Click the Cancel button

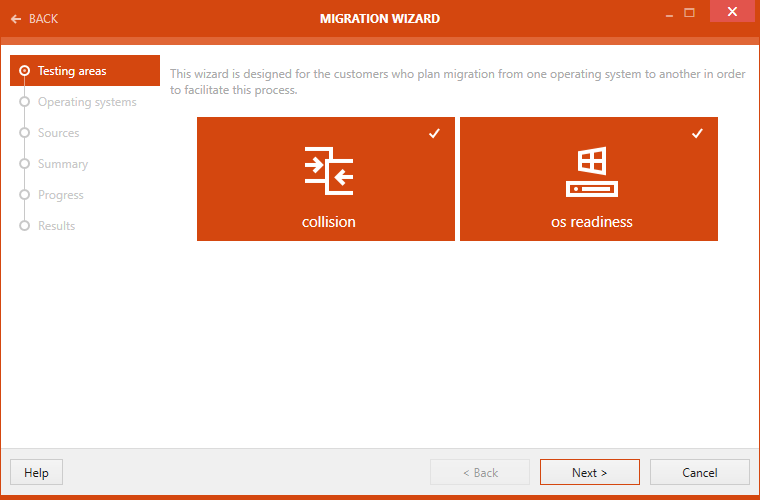click(699, 473)
